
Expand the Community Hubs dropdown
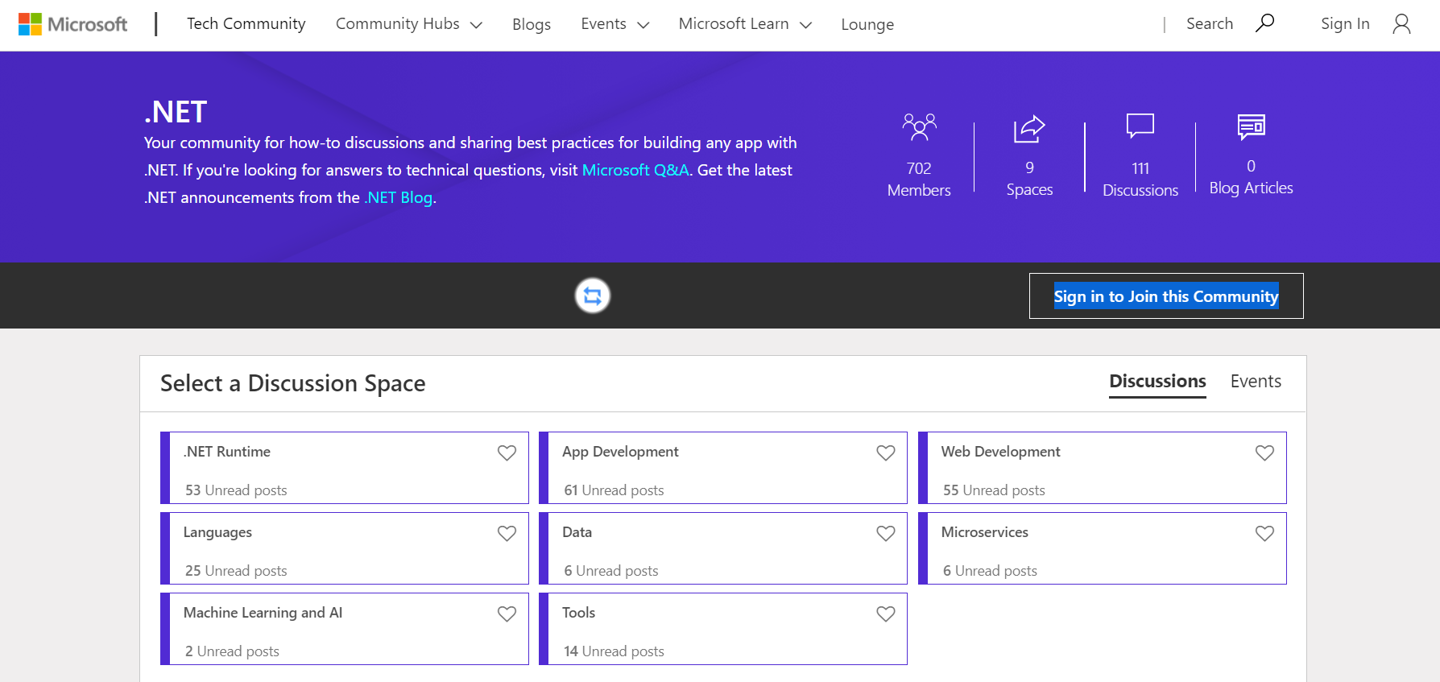(x=408, y=24)
